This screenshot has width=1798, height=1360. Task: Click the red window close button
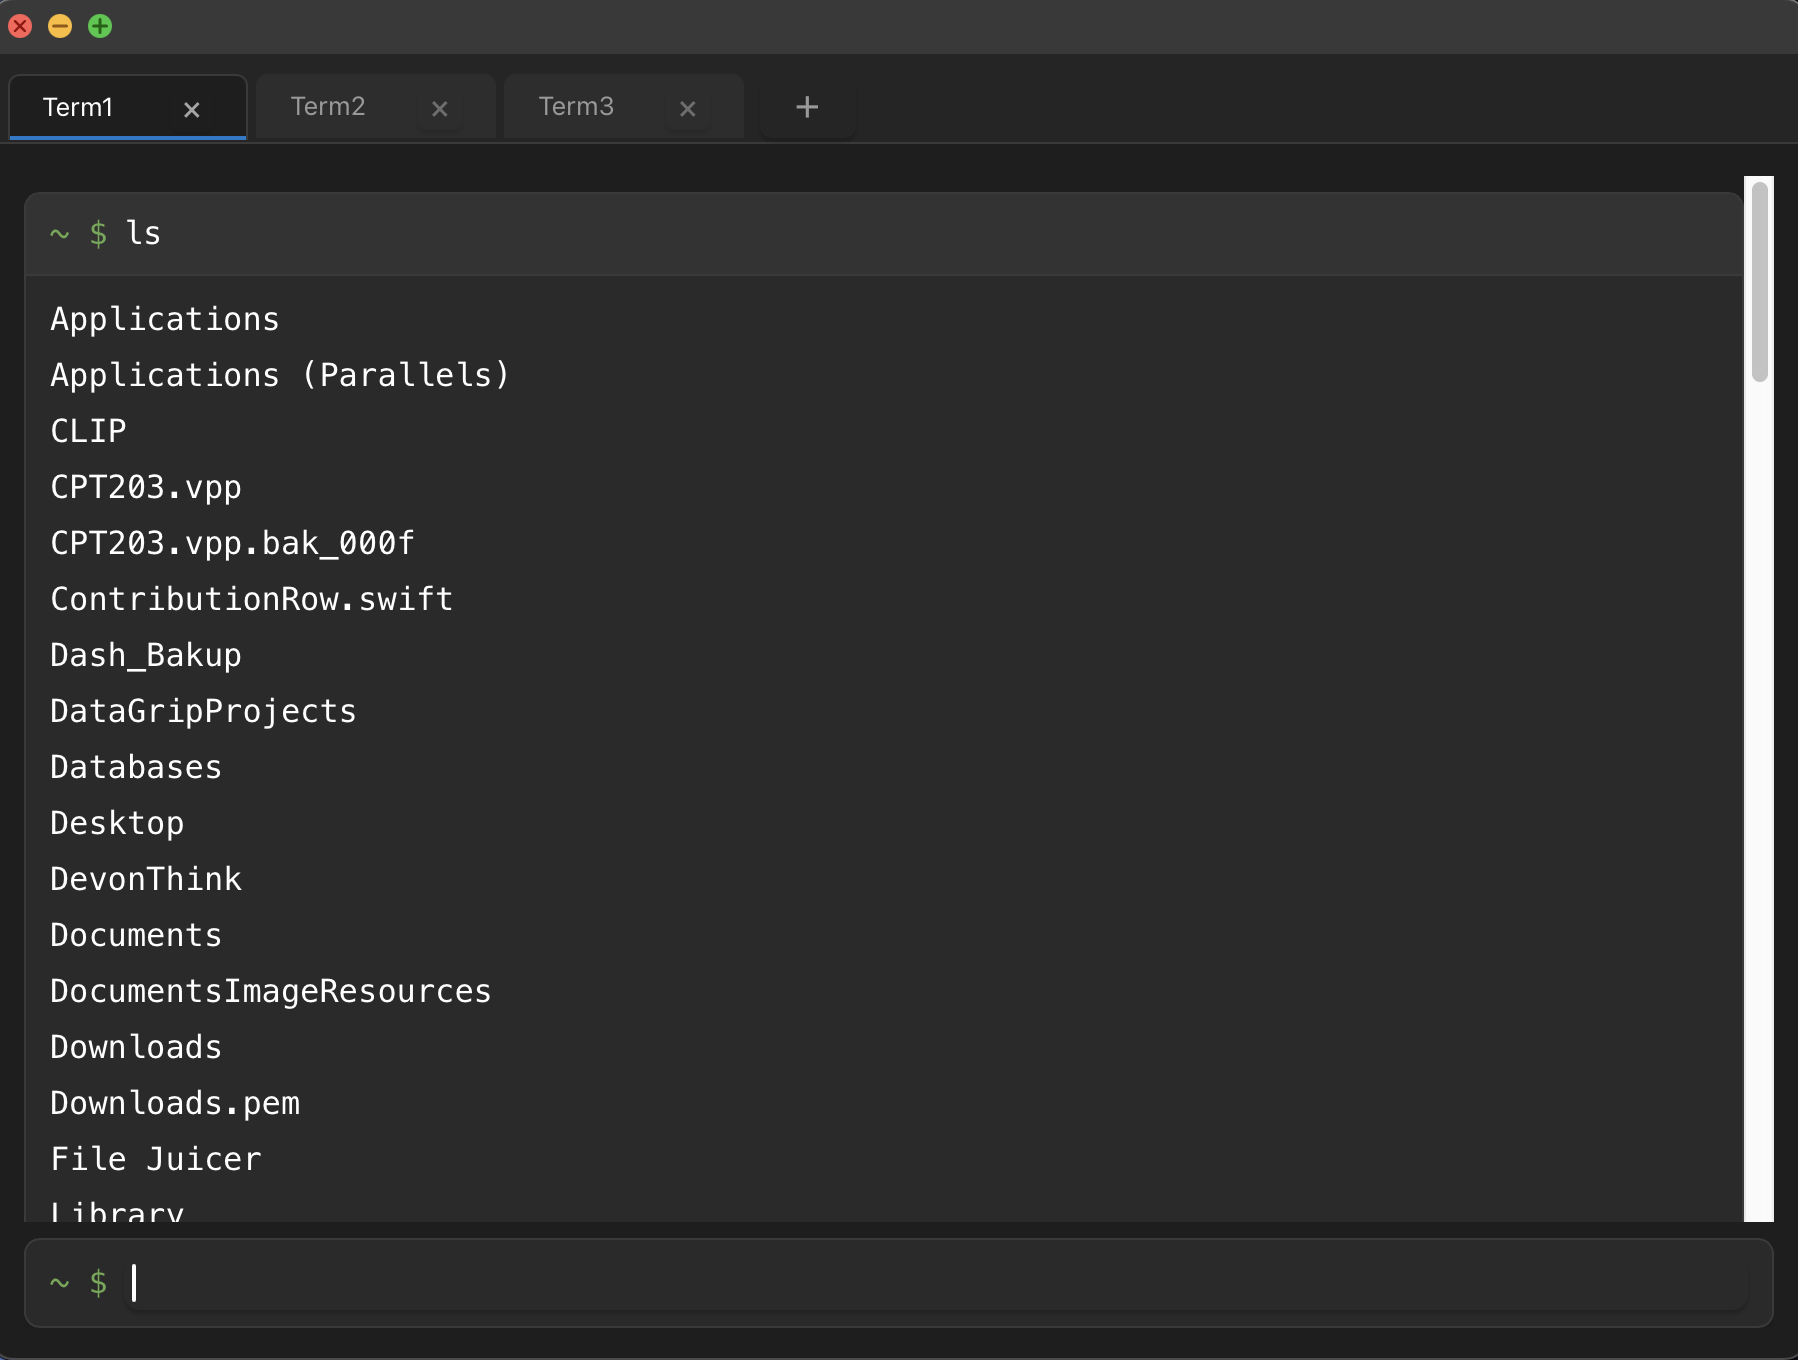point(20,26)
